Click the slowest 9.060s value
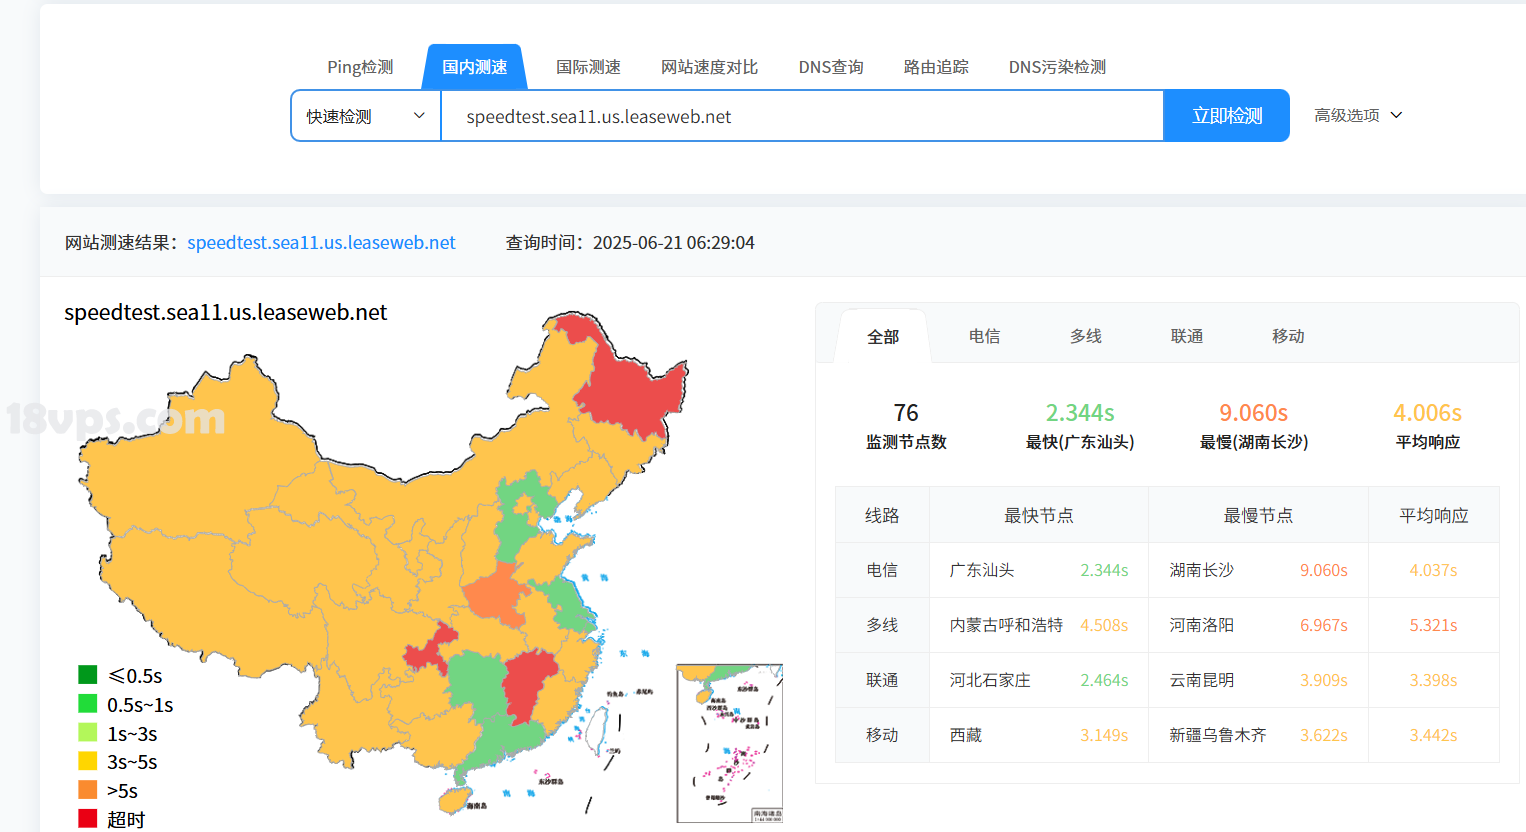 (1253, 413)
